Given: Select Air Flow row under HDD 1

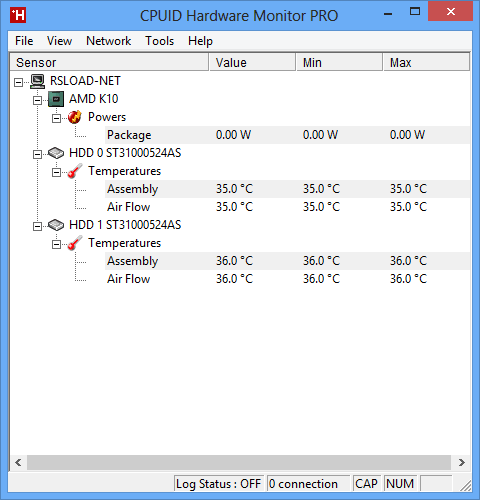Looking at the screenshot, I should 288,279.
